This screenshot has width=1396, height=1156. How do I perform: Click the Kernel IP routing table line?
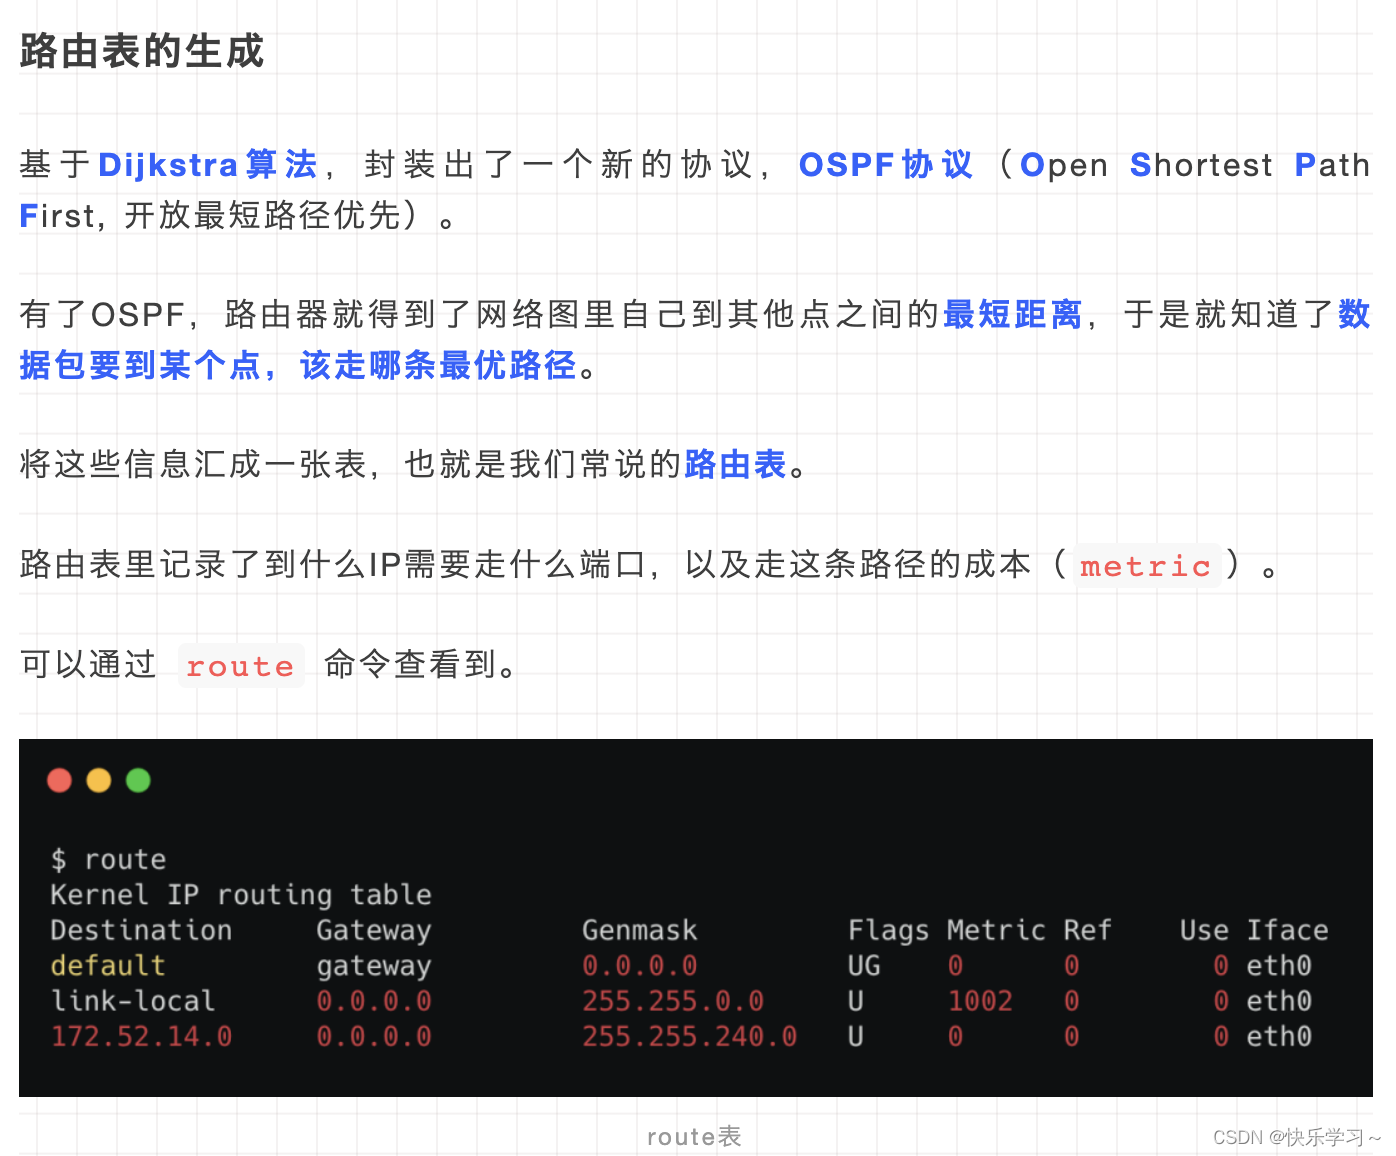pos(240,894)
